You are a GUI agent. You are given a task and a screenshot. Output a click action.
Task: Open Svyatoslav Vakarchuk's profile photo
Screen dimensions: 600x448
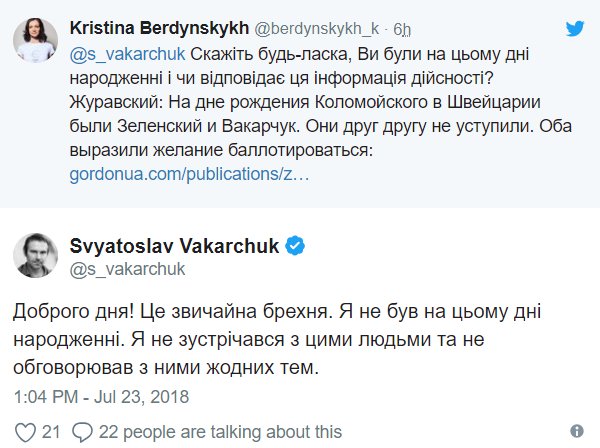[35, 255]
